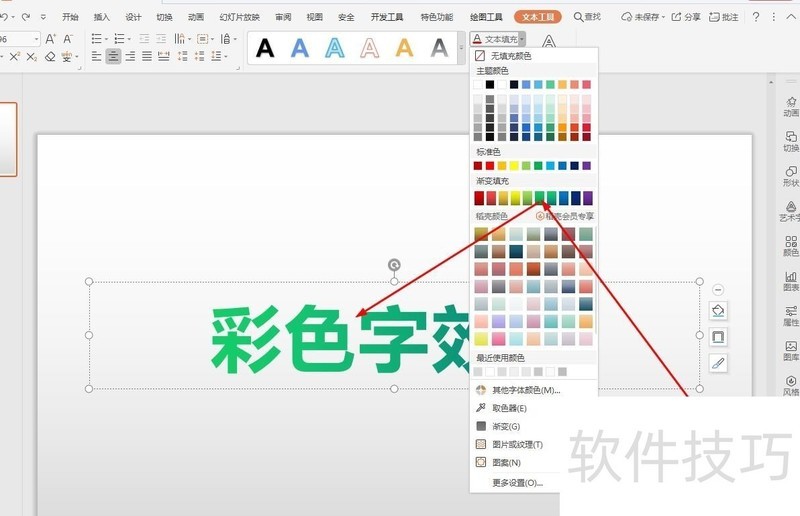Apply superscript X² formatting
This screenshot has height=516, width=800.
[x=15, y=56]
